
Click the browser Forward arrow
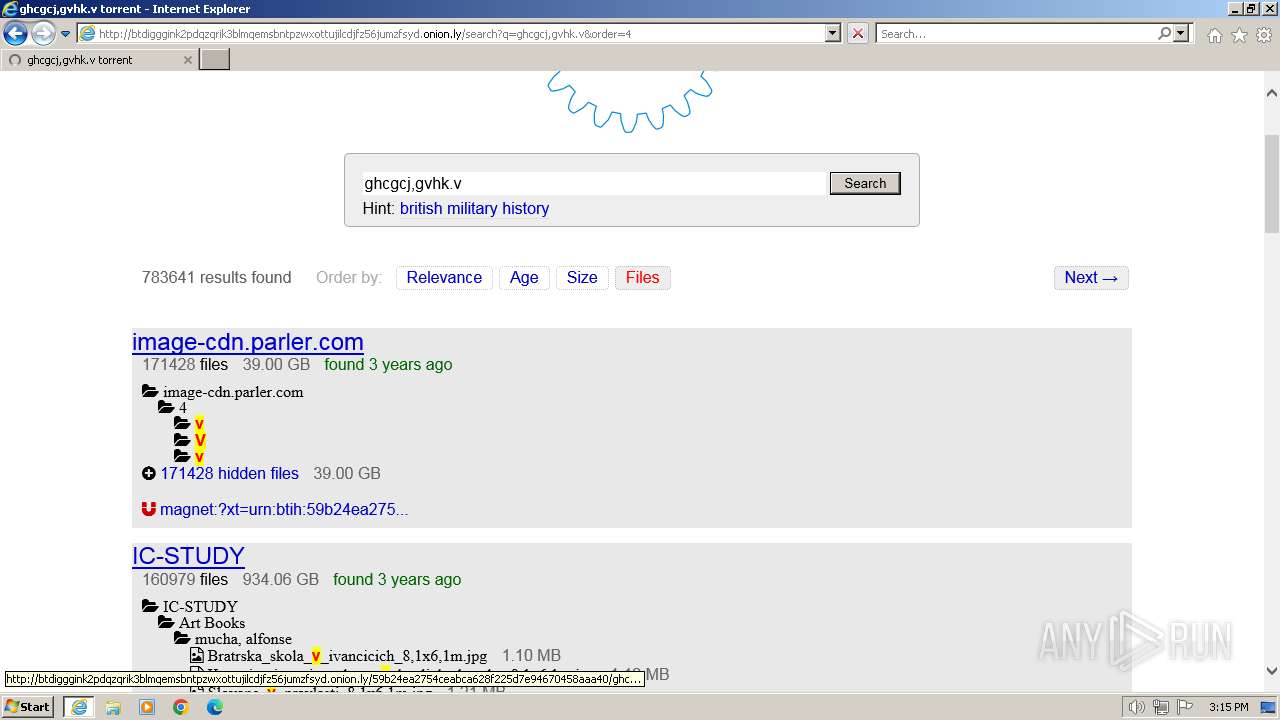pos(42,33)
